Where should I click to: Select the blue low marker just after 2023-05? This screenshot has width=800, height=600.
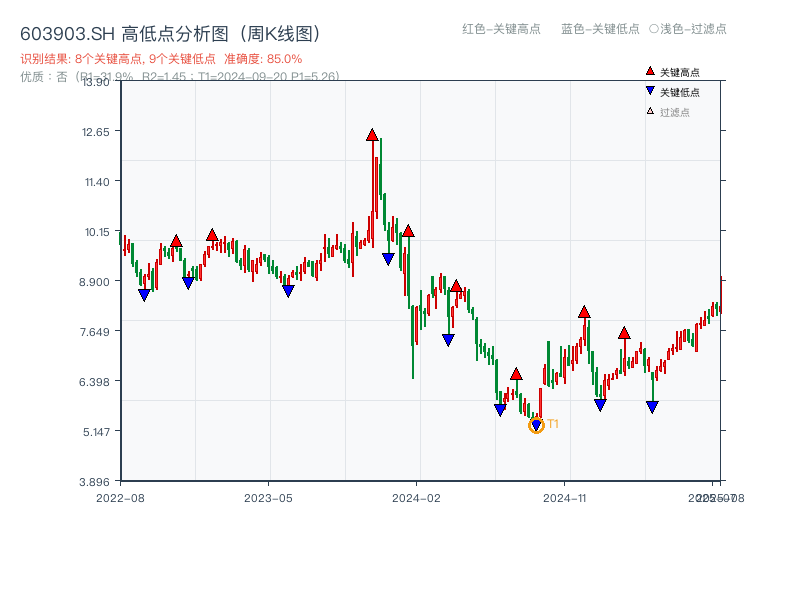point(288,291)
